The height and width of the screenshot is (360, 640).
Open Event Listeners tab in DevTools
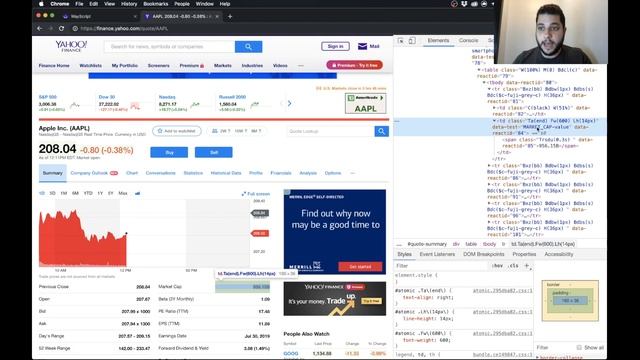coord(437,254)
